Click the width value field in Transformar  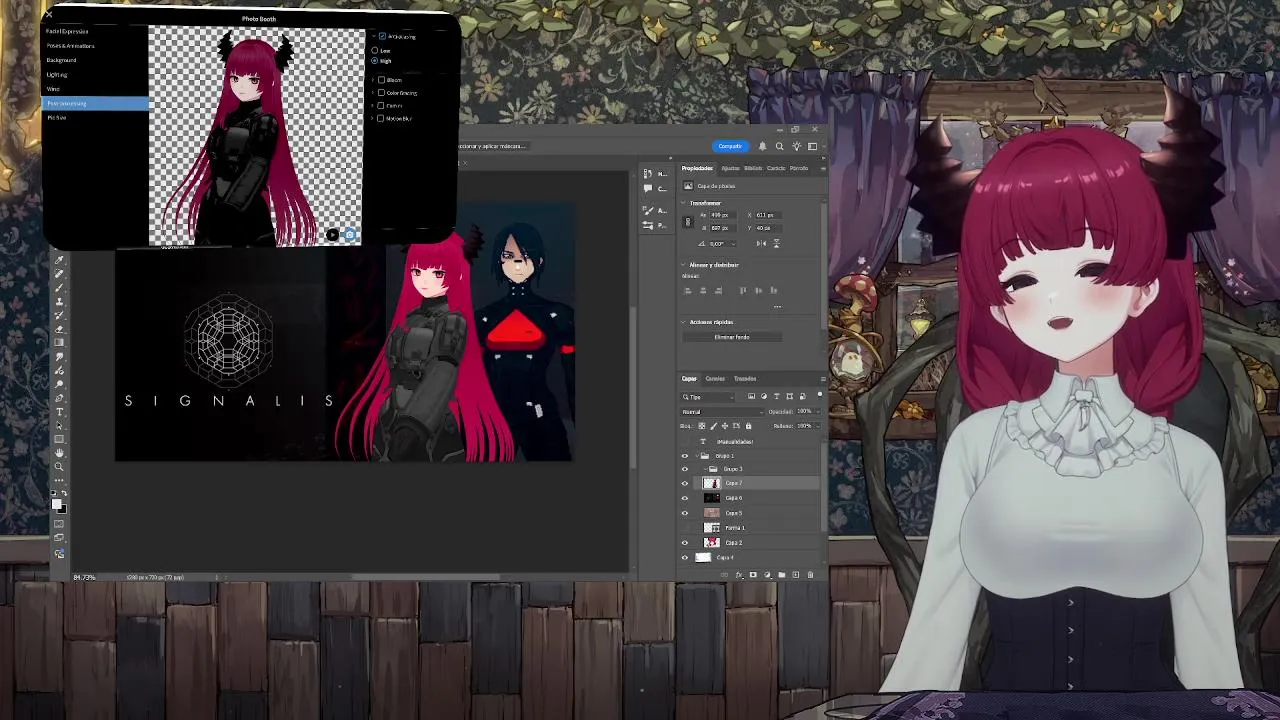(722, 215)
